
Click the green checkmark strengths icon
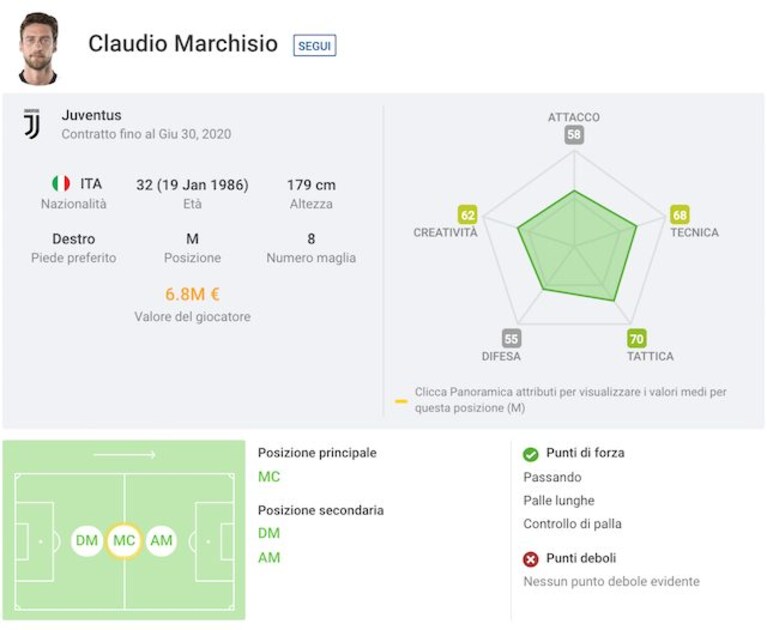tap(530, 454)
